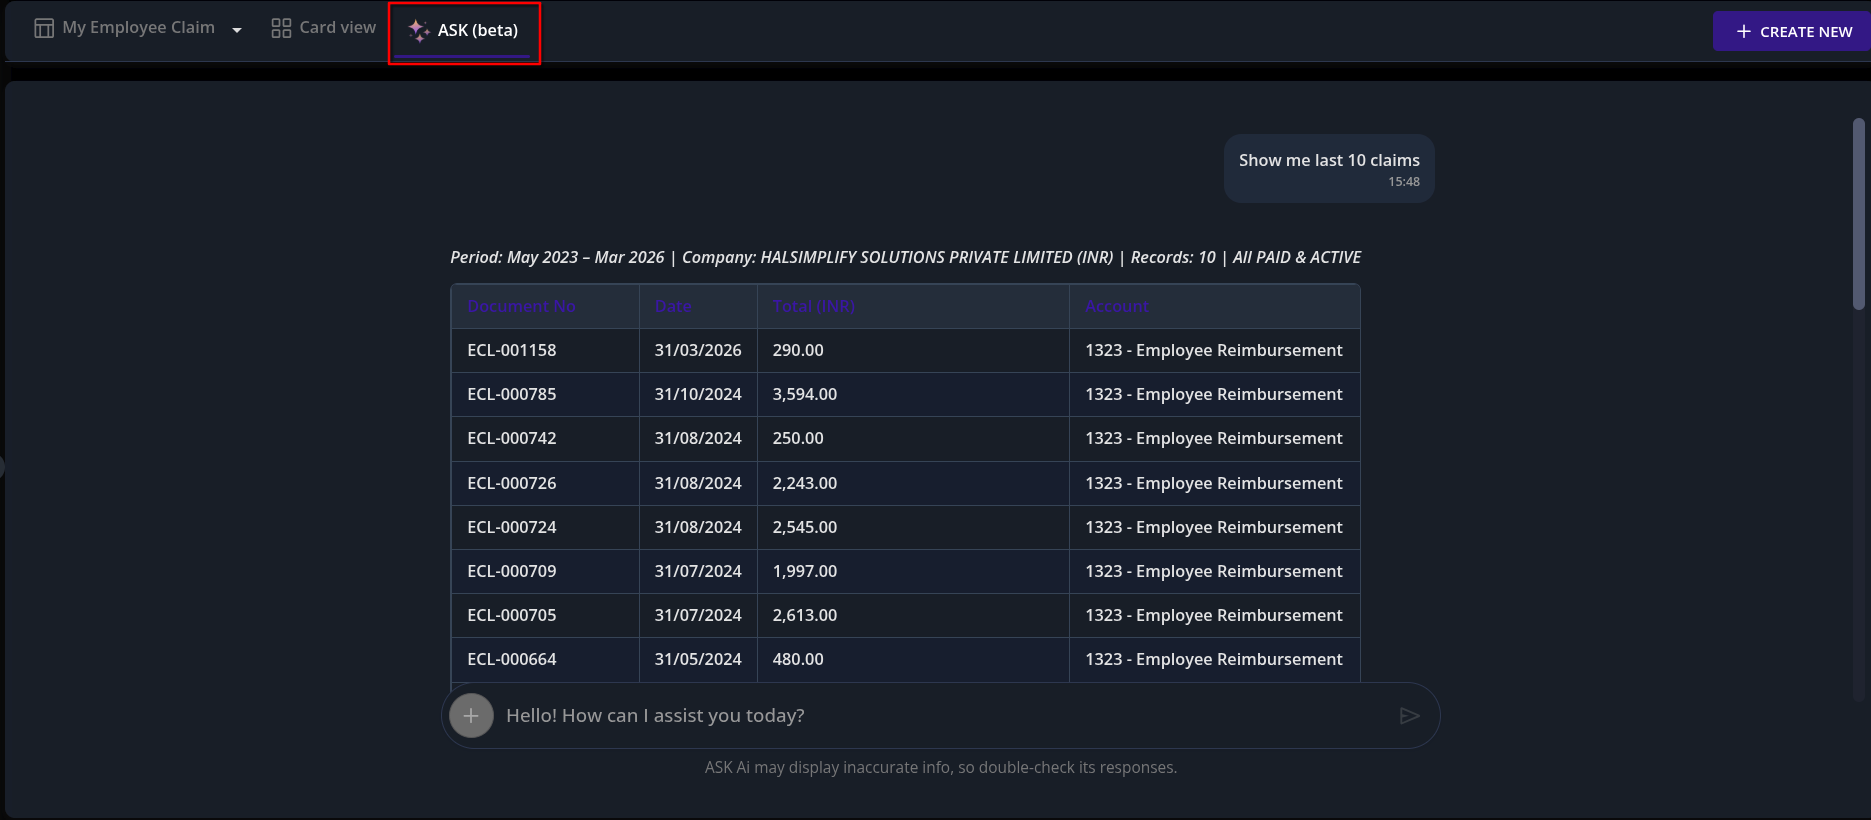The height and width of the screenshot is (820, 1871).
Task: Click the plus icon in CREATE NEW
Action: pyautogui.click(x=1743, y=32)
